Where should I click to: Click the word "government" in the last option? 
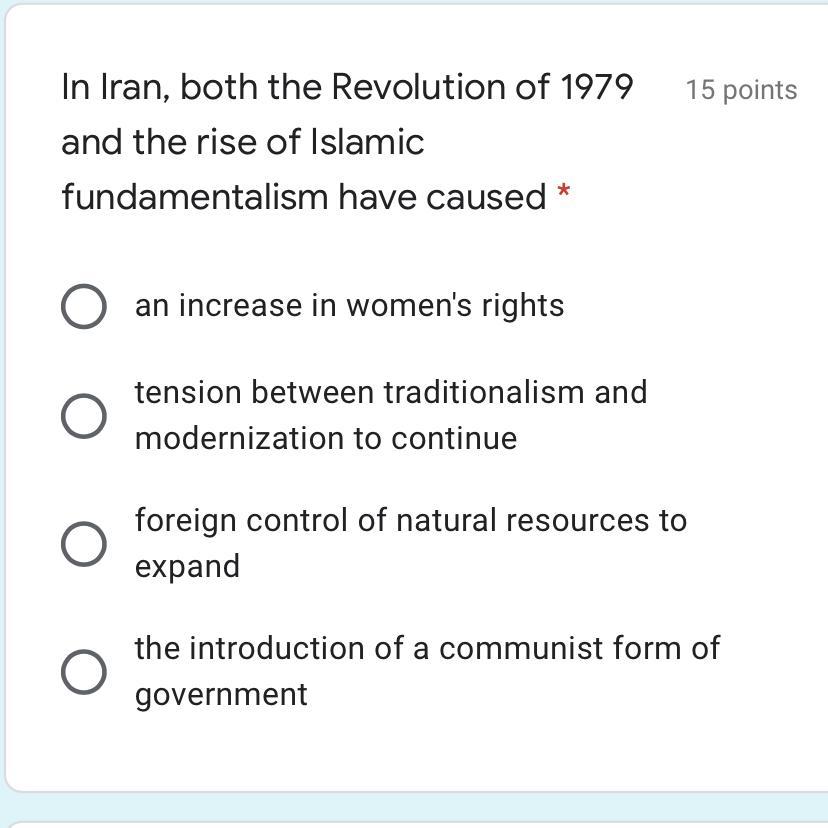coord(221,694)
